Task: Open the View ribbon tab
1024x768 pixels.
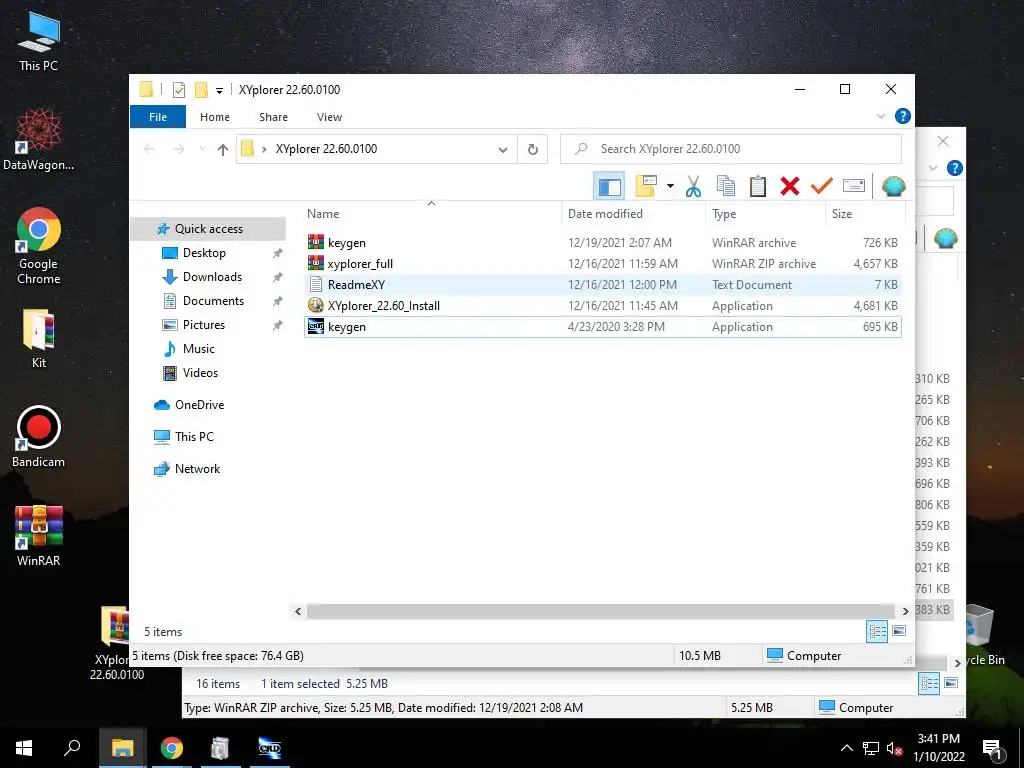Action: 329,117
